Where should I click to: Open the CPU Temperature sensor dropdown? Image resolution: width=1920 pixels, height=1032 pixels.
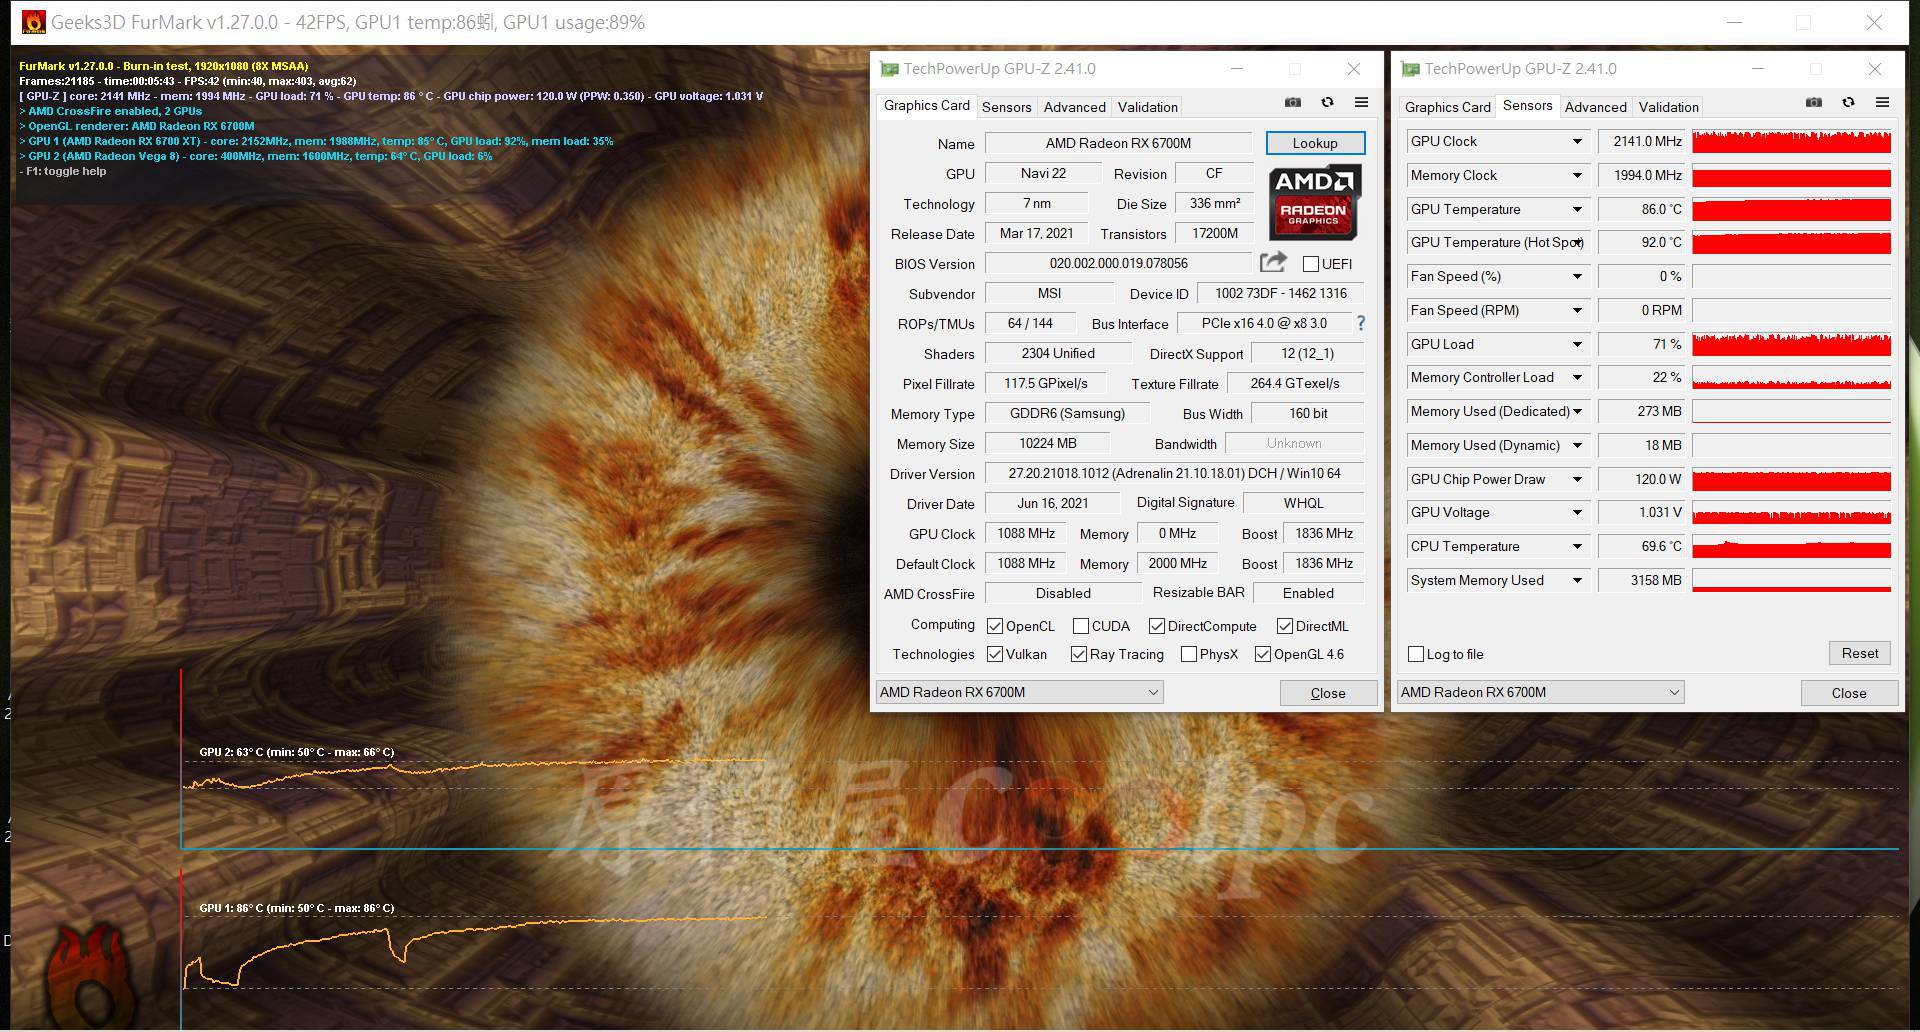pyautogui.click(x=1577, y=547)
